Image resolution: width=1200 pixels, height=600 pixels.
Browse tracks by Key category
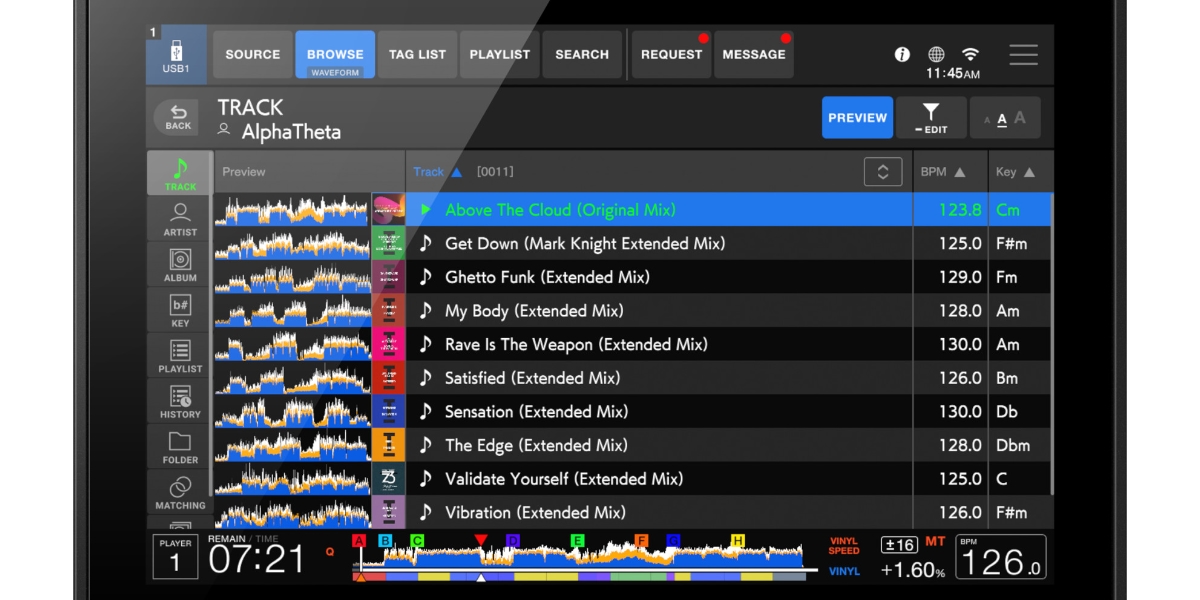pos(180,310)
